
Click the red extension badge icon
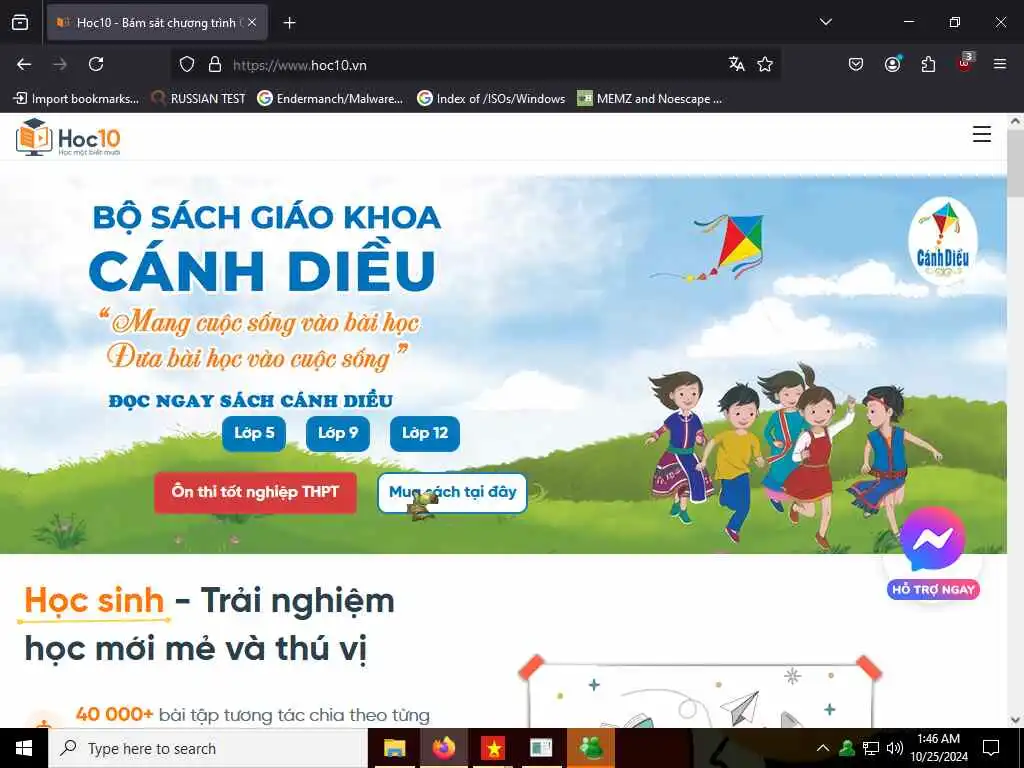(x=965, y=63)
